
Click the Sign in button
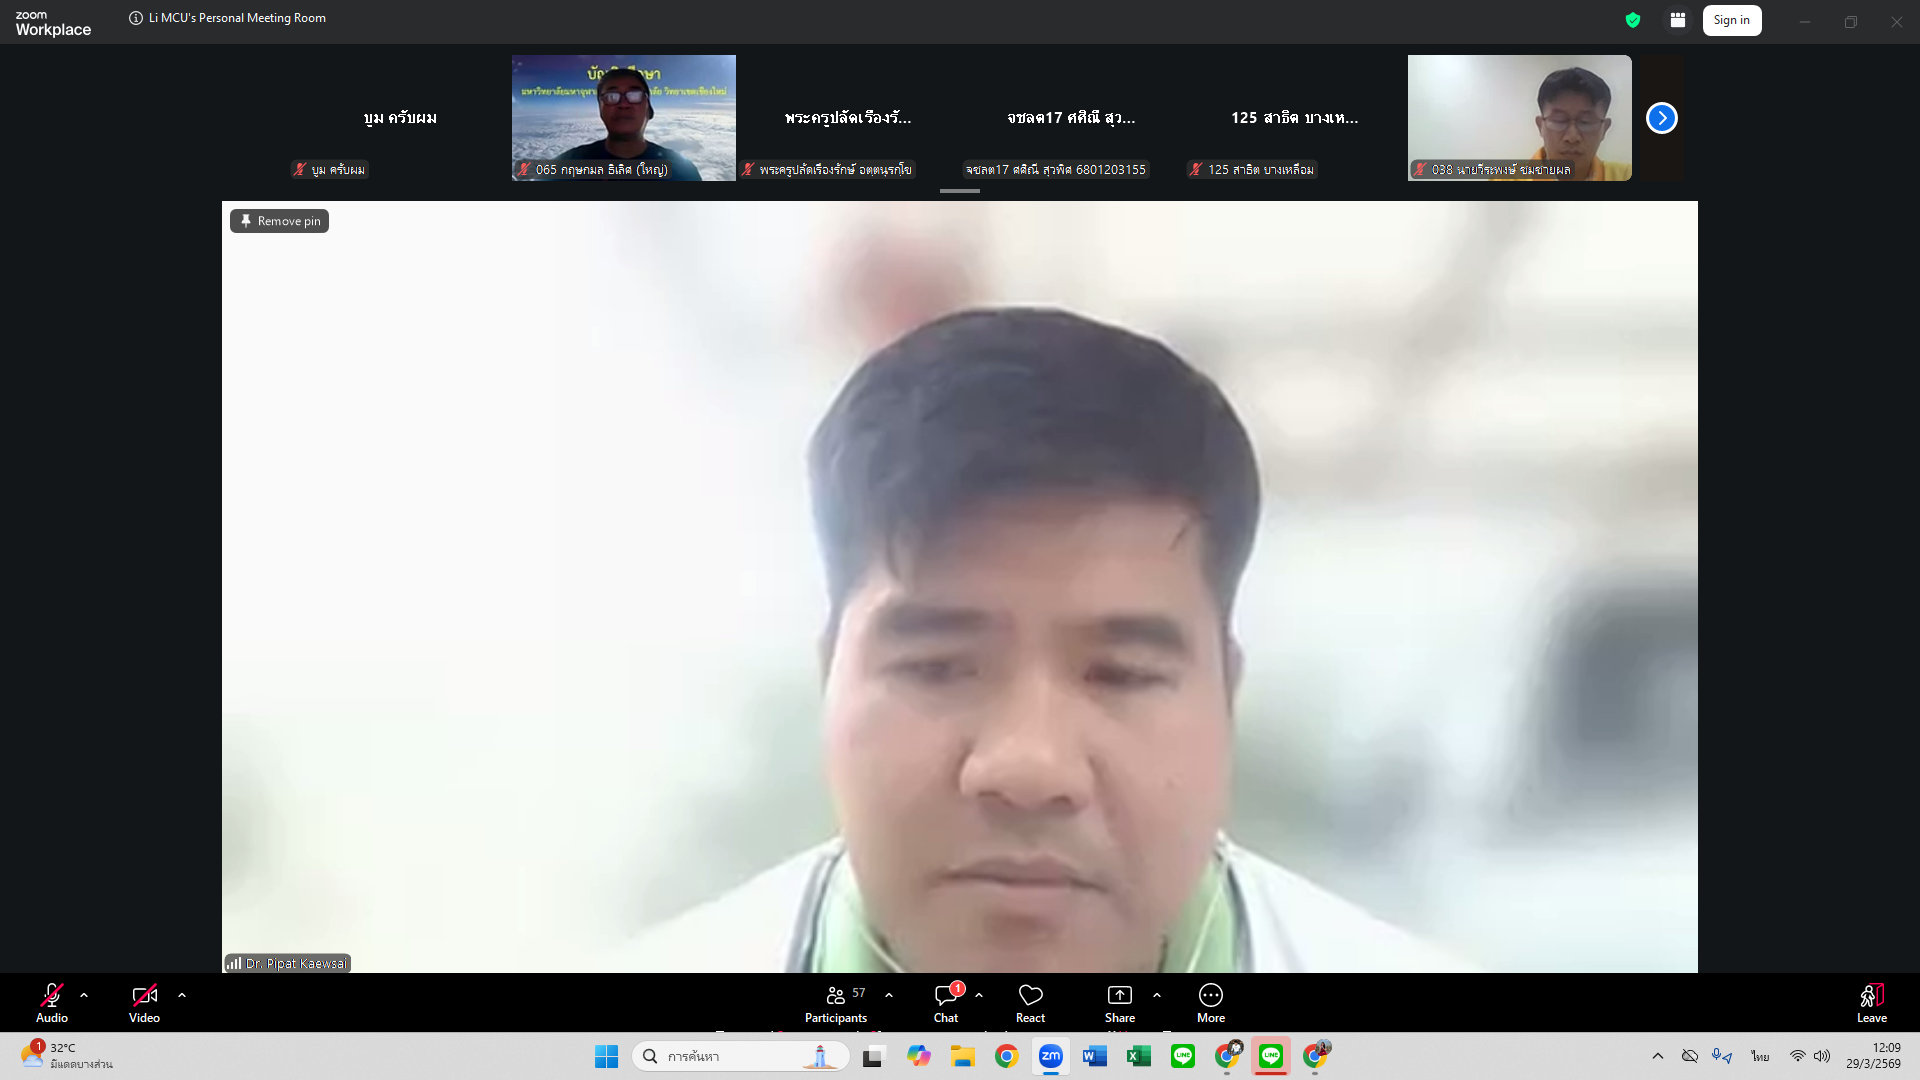click(1731, 20)
